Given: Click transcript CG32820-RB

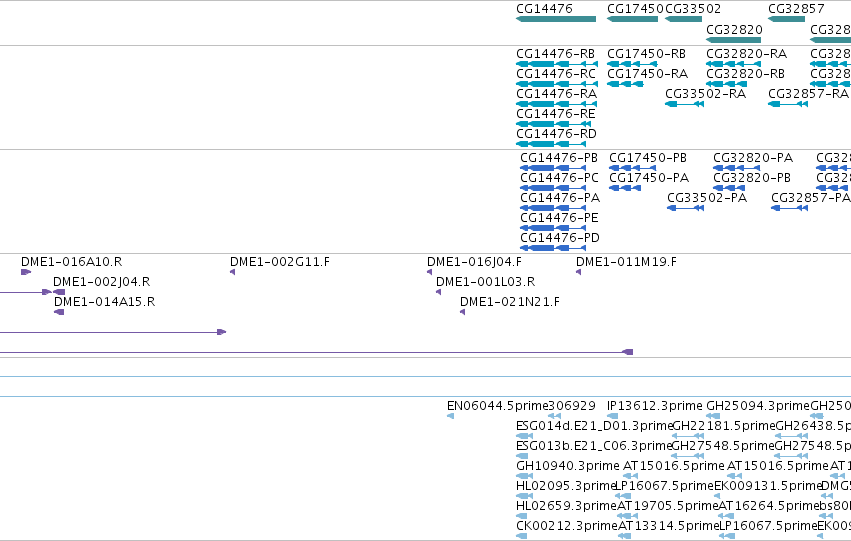Looking at the screenshot, I should tap(745, 74).
